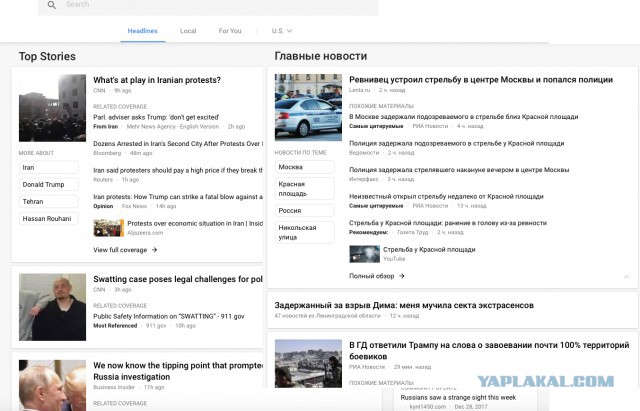Click Полный обзор link
Image resolution: width=640 pixels, height=411 pixels.
click(371, 276)
